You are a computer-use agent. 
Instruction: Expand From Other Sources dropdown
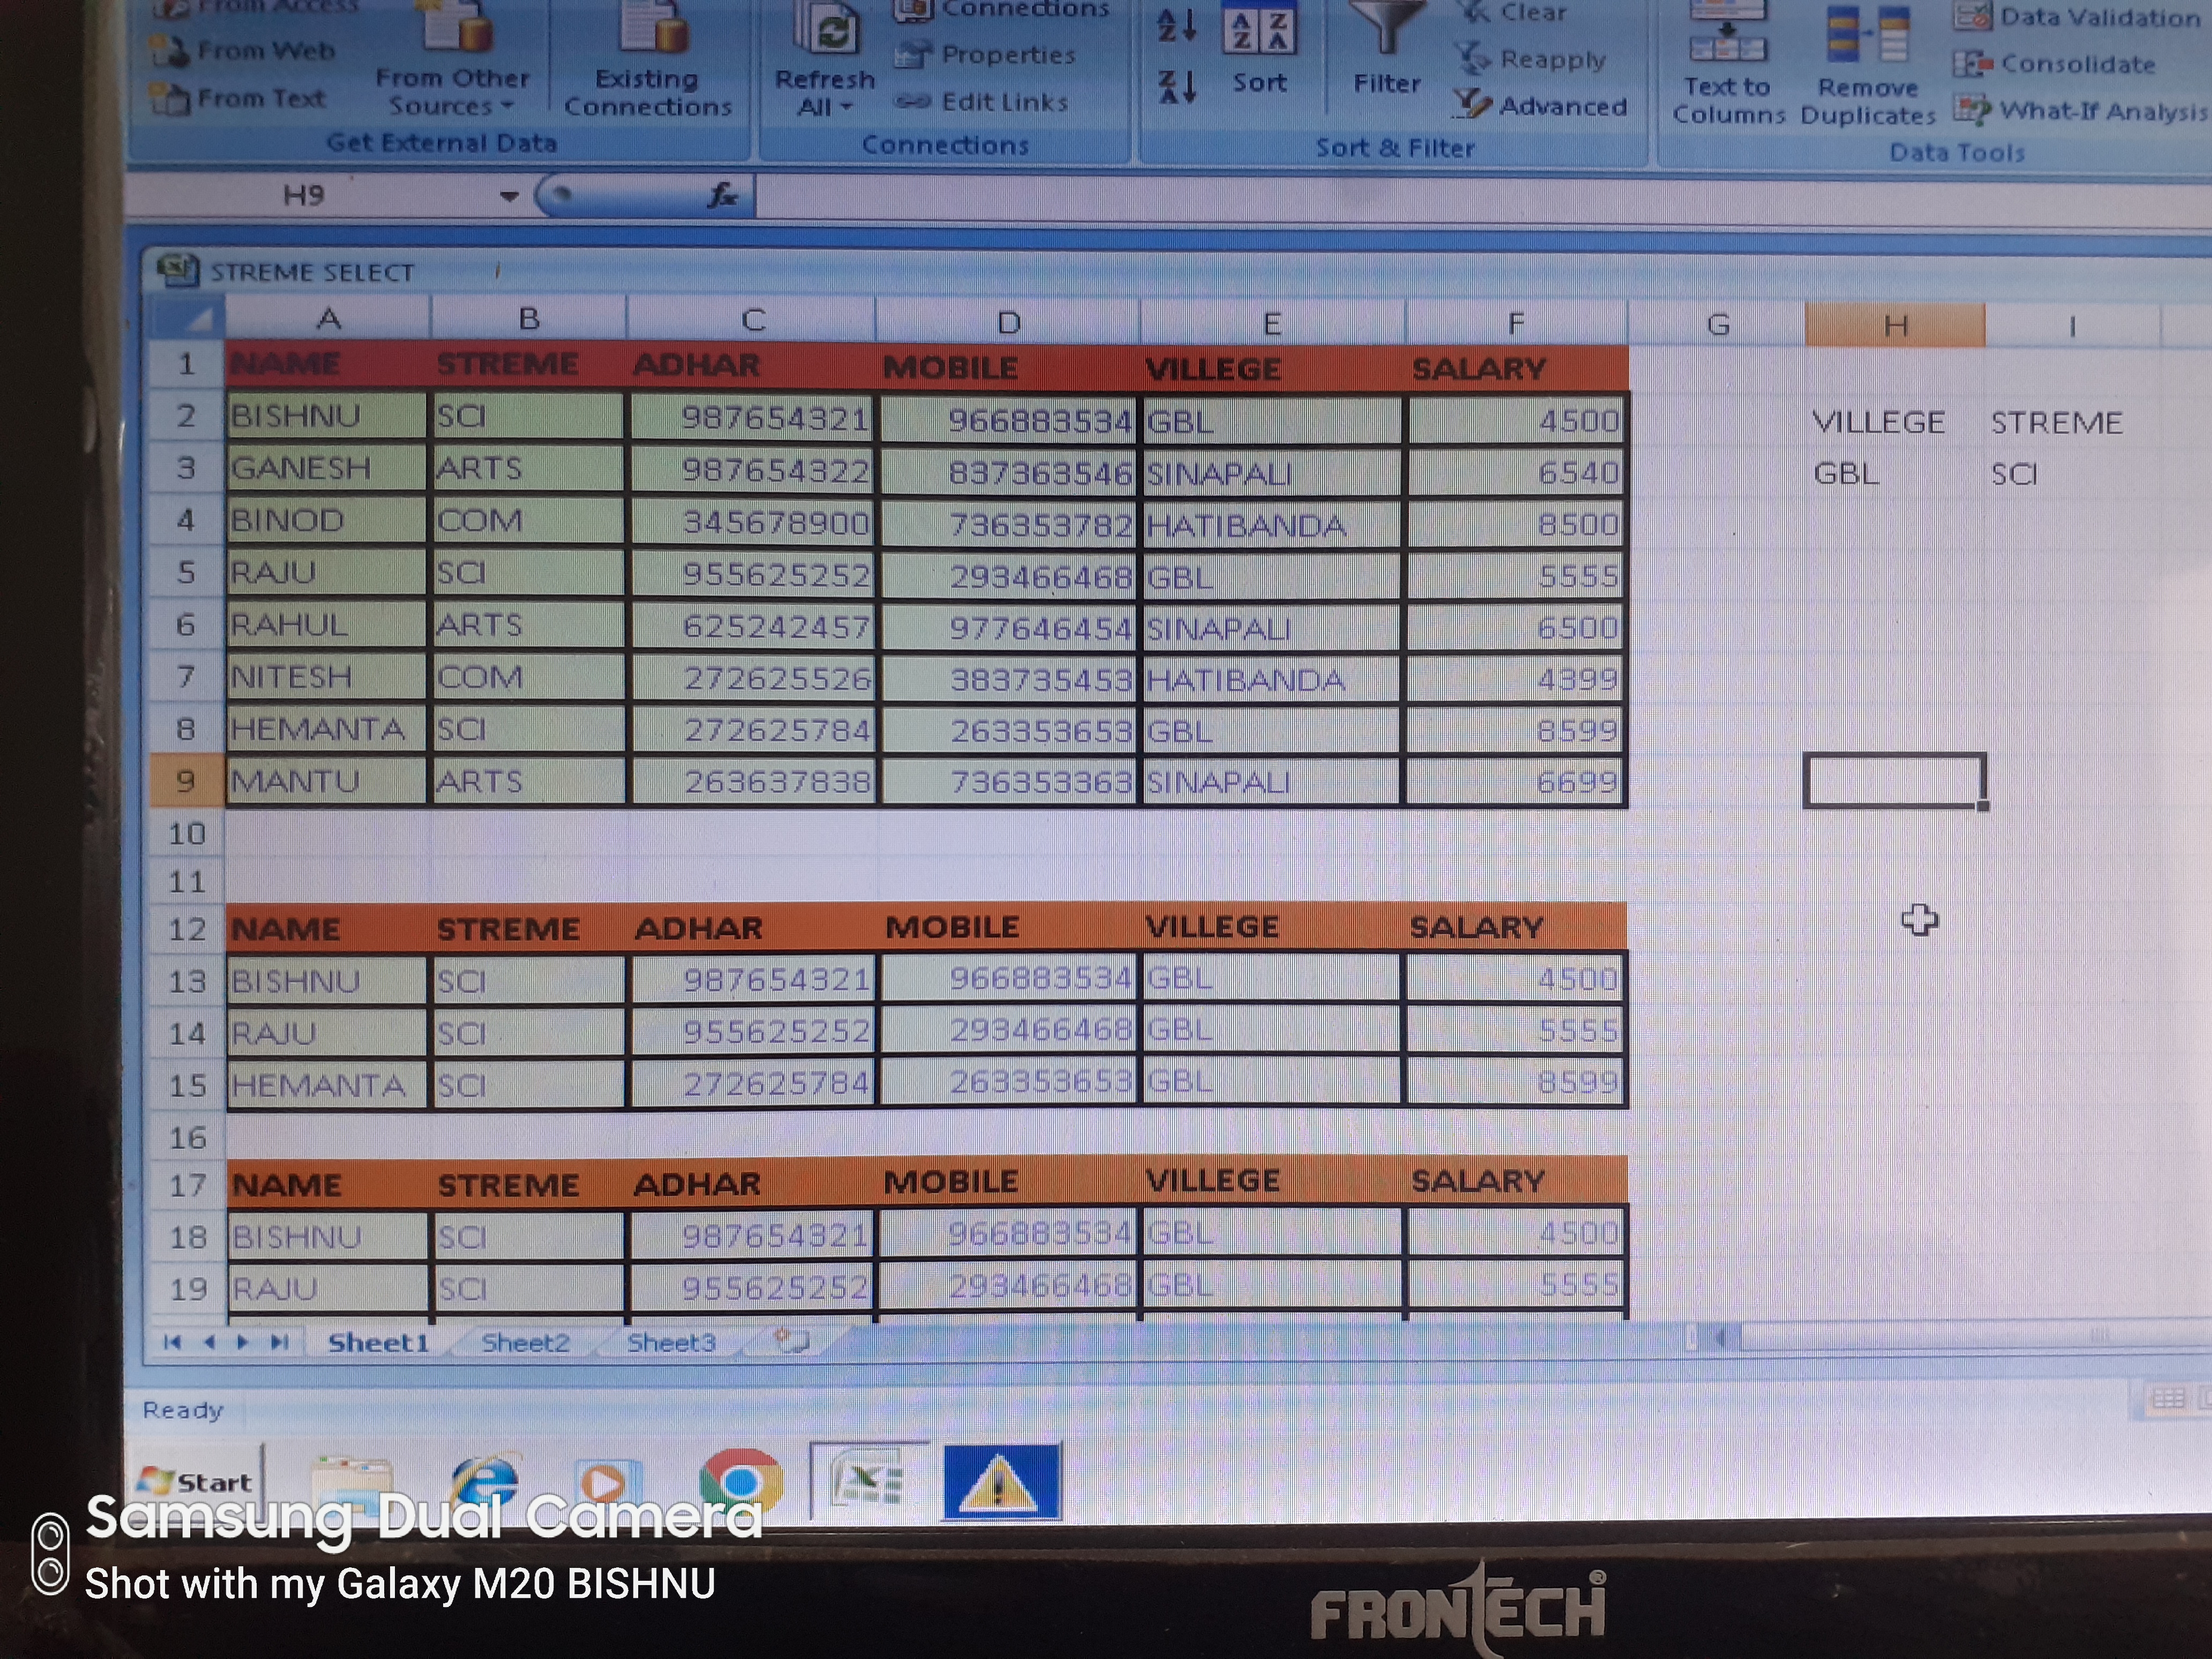(x=506, y=106)
